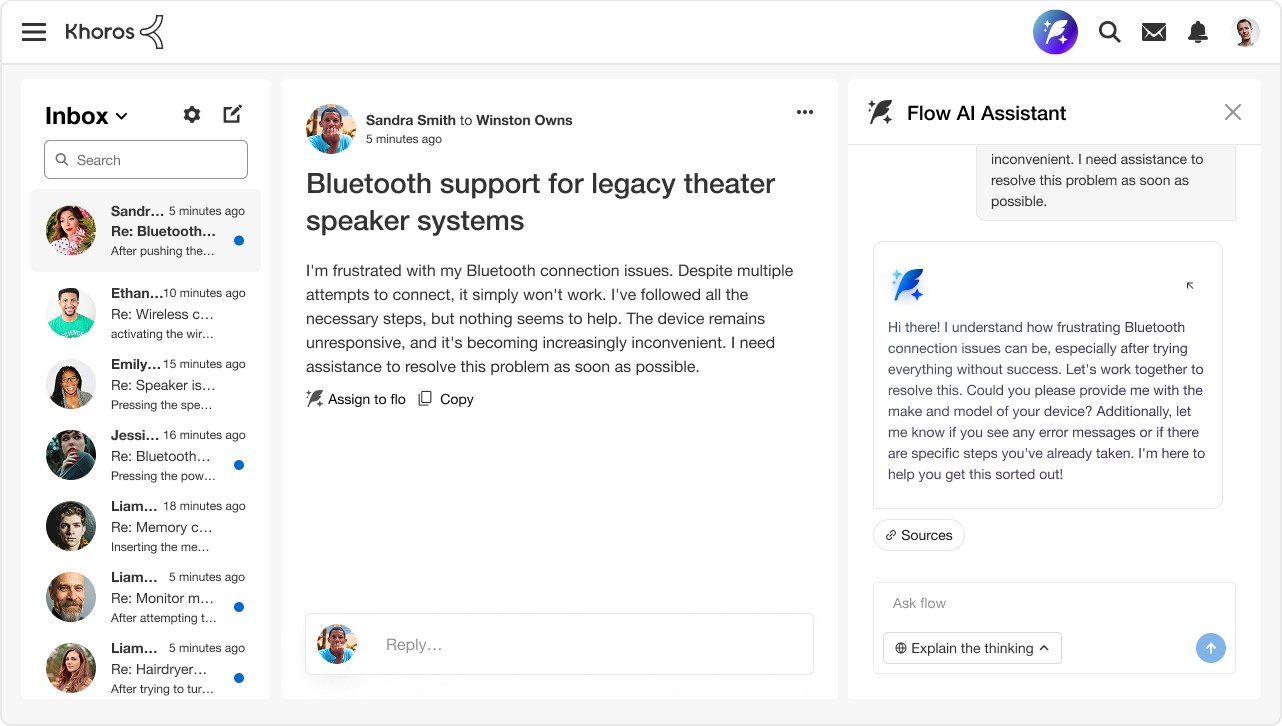1282x726 pixels.
Task: Open the notifications bell
Action: tap(1198, 32)
